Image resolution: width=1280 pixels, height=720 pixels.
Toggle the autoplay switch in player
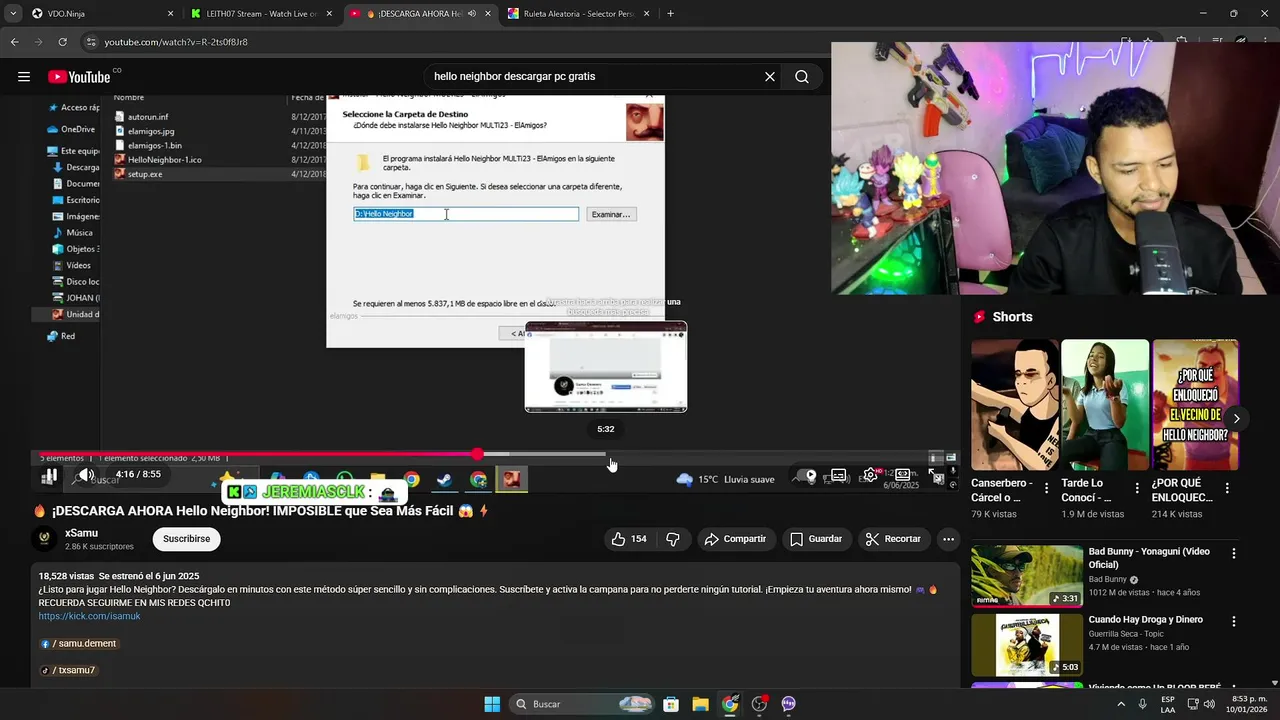point(806,475)
